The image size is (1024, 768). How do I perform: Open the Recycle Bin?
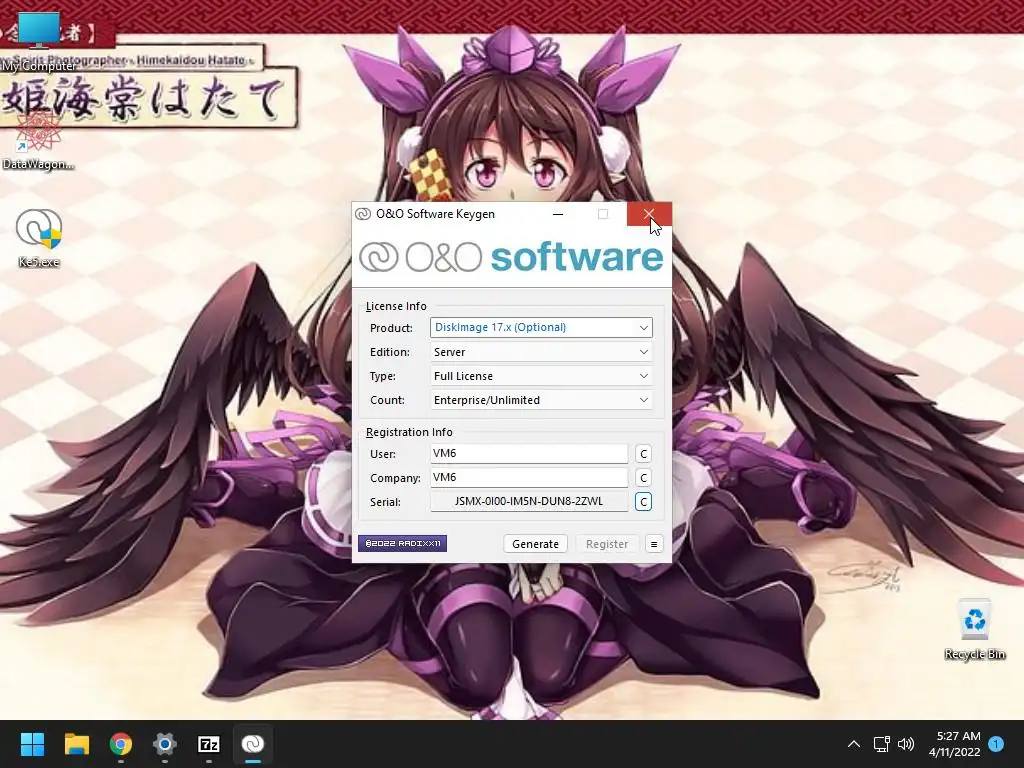(x=974, y=630)
